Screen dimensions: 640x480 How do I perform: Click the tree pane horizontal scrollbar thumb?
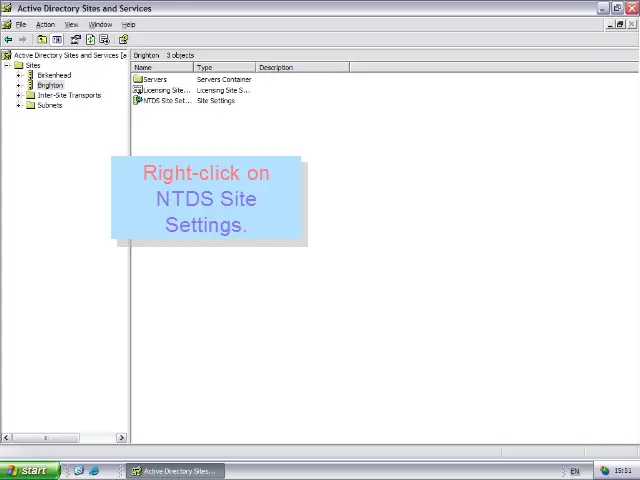[x=46, y=438]
